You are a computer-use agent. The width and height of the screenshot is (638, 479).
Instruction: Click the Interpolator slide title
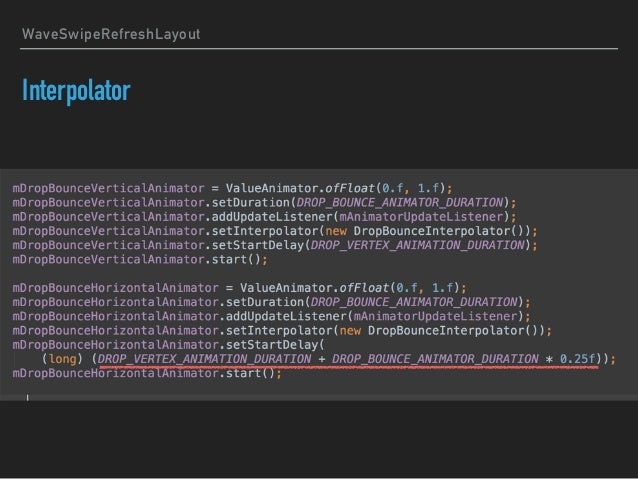(76, 90)
